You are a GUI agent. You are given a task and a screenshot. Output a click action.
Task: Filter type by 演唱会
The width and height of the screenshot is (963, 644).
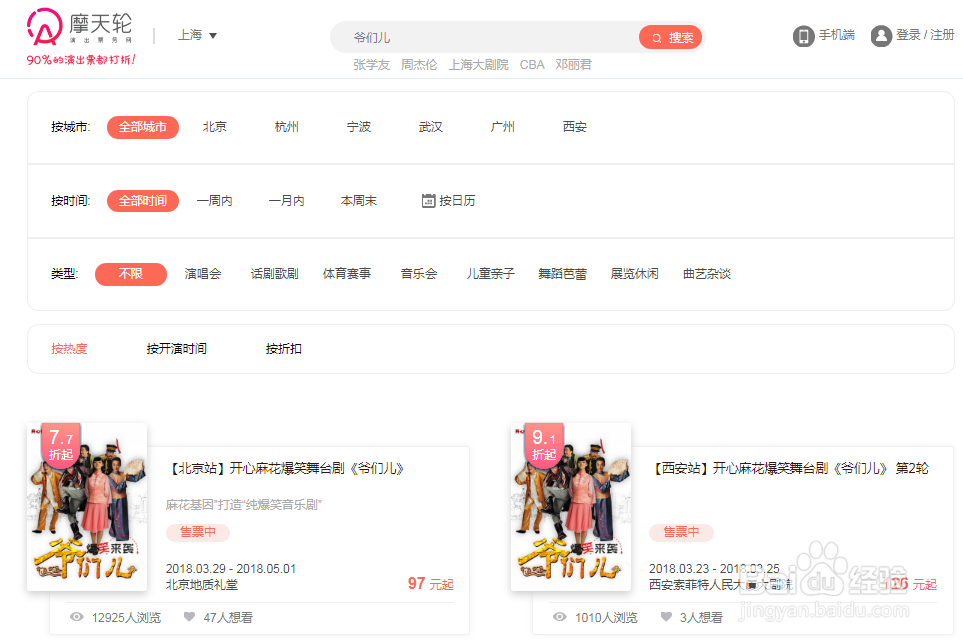[x=203, y=274]
